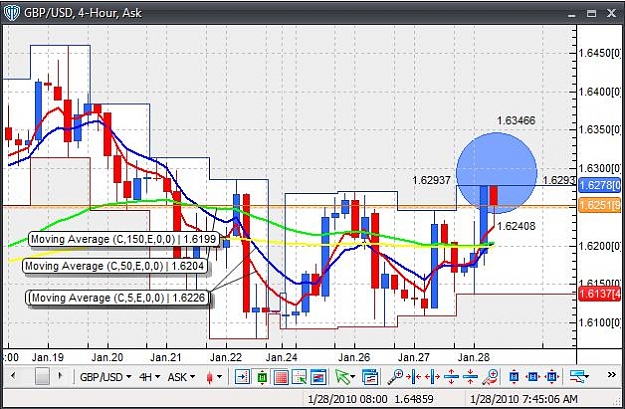The image size is (625, 409).
Task: Click the Jan.24 date label on the time axis
Action: [x=281, y=357]
